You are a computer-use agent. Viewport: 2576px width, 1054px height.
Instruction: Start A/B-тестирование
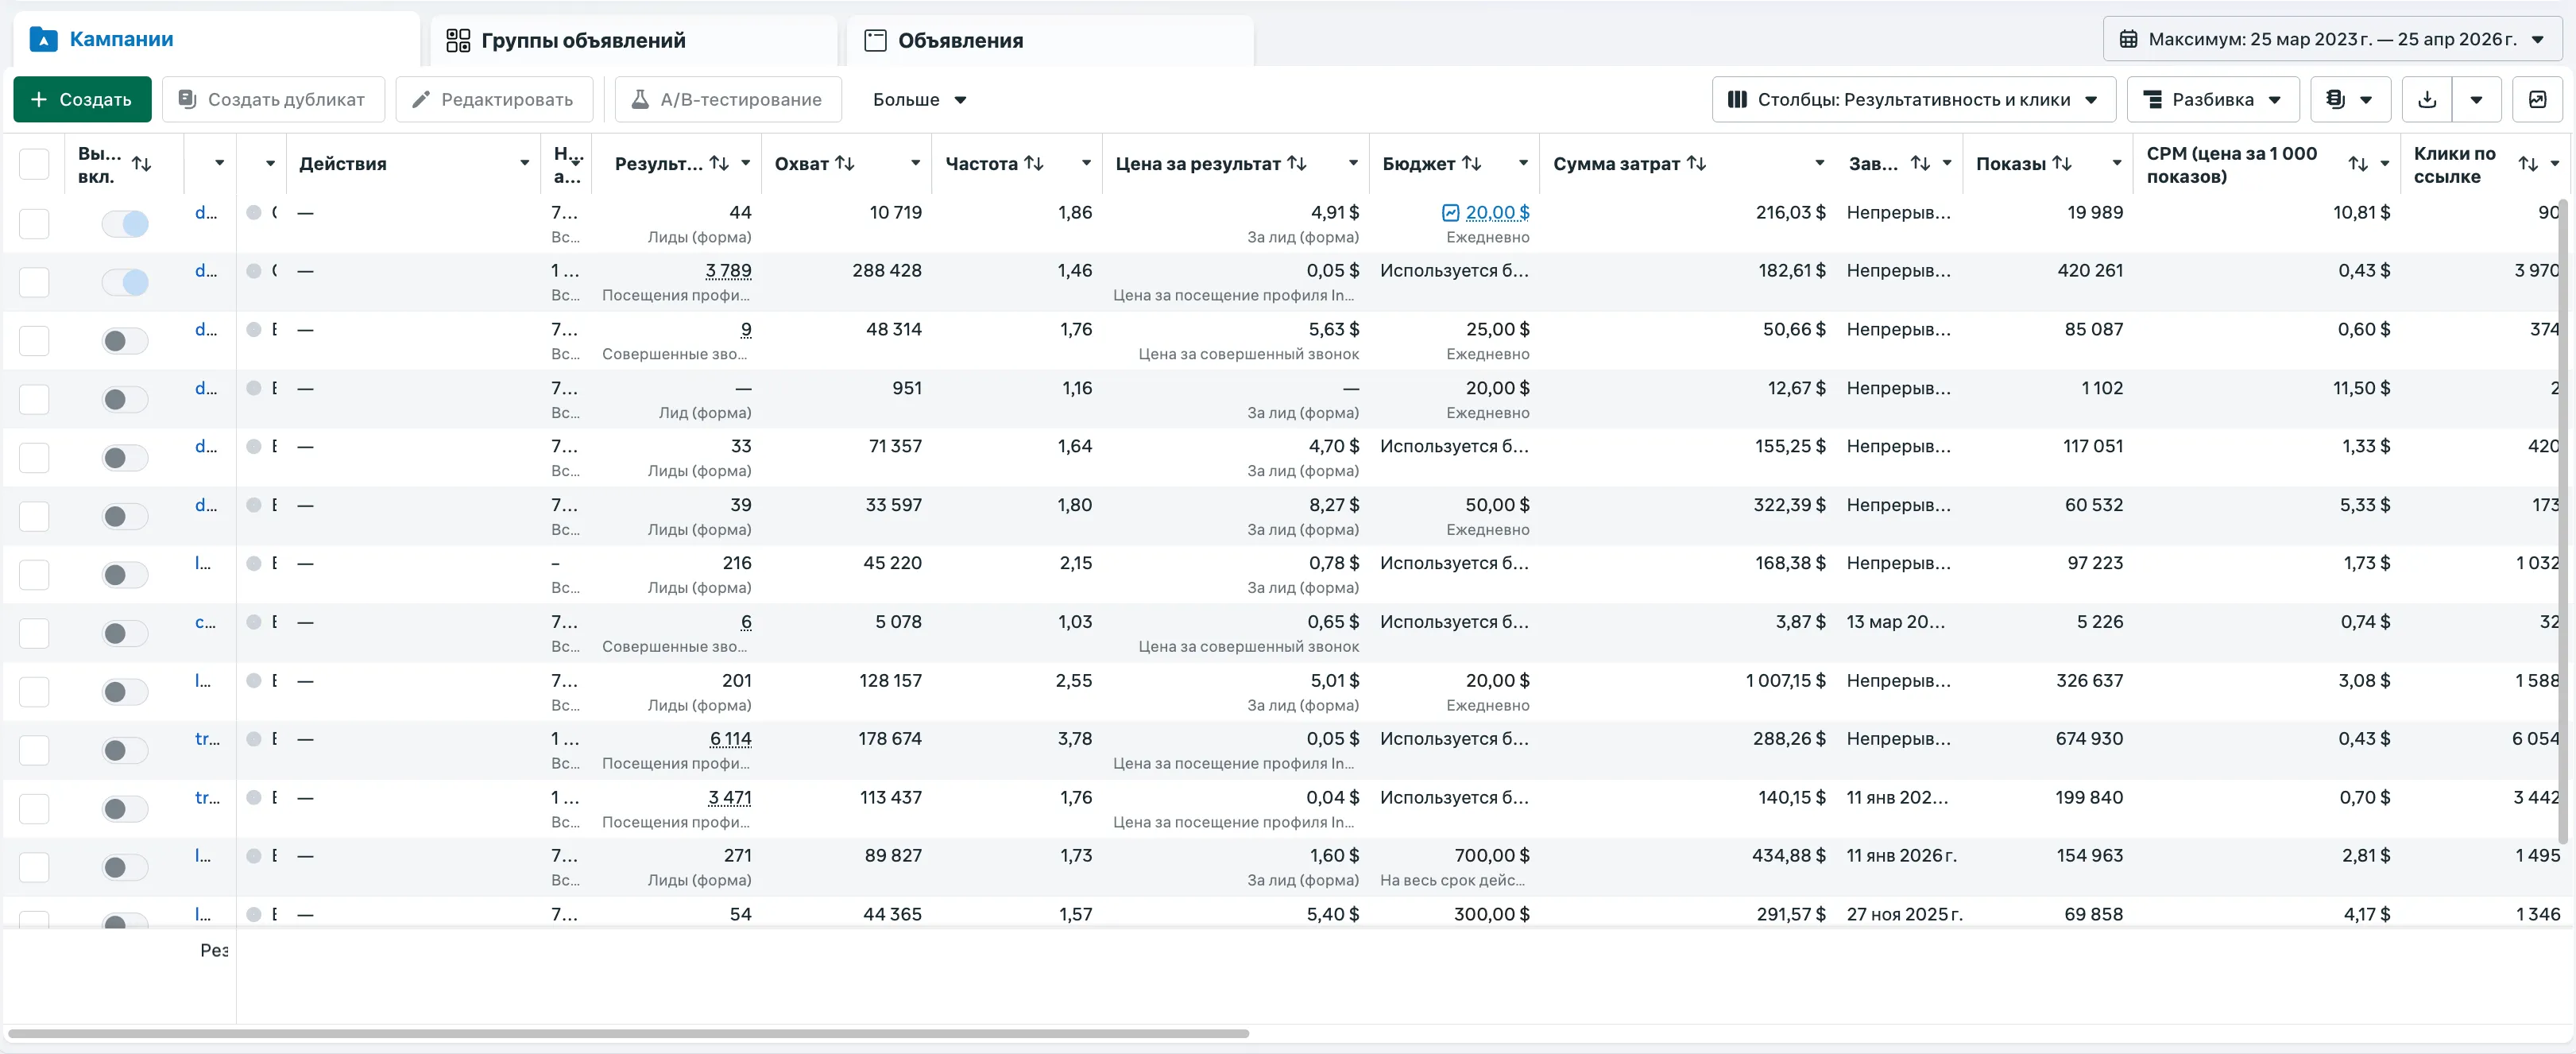pyautogui.click(x=727, y=99)
